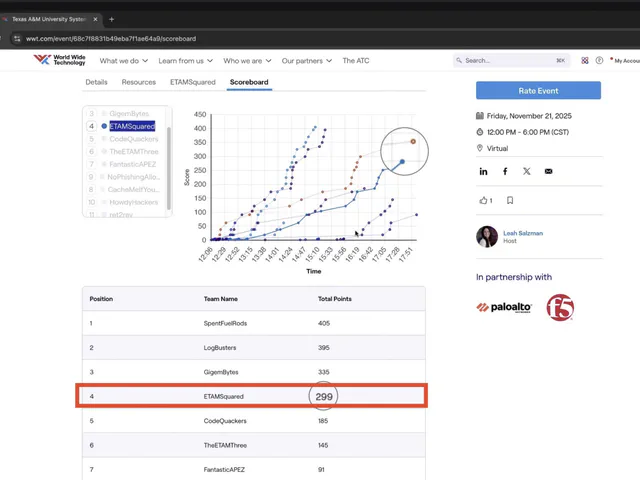Click the browser address bar URL
The width and height of the screenshot is (640, 480).
click(111, 39)
